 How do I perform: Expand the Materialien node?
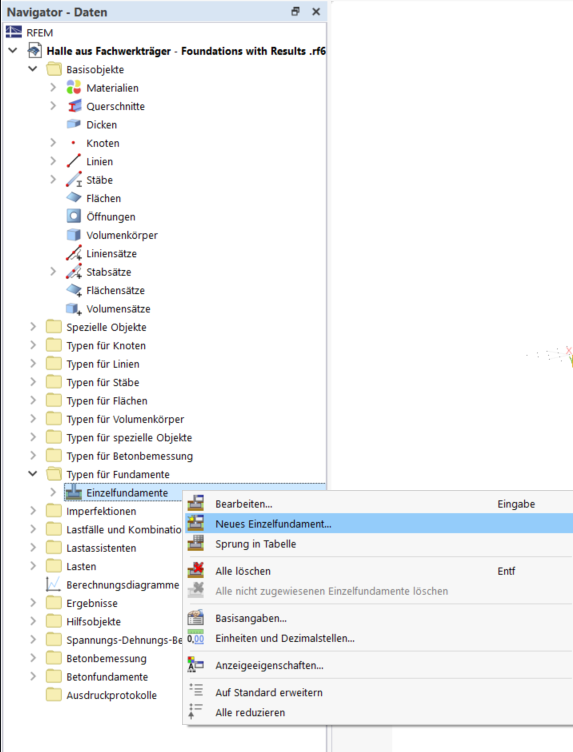[x=53, y=88]
